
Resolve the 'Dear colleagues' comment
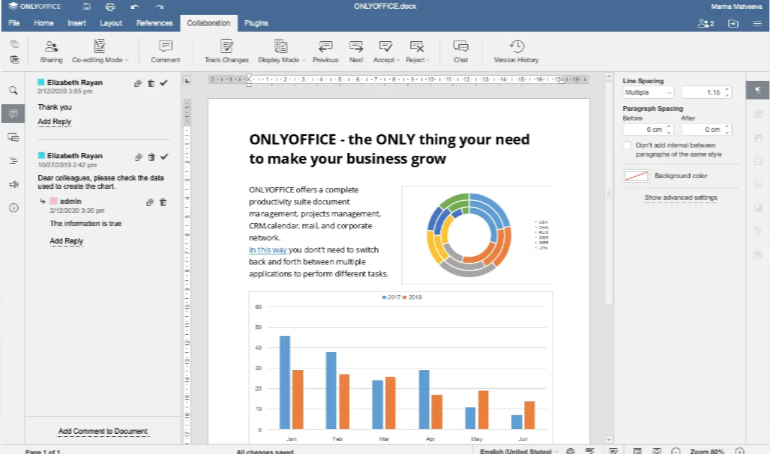[x=165, y=157]
